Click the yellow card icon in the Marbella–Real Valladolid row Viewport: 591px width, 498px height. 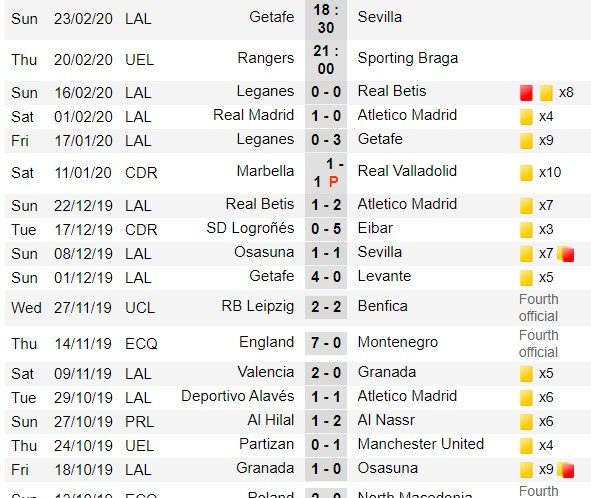[526, 173]
